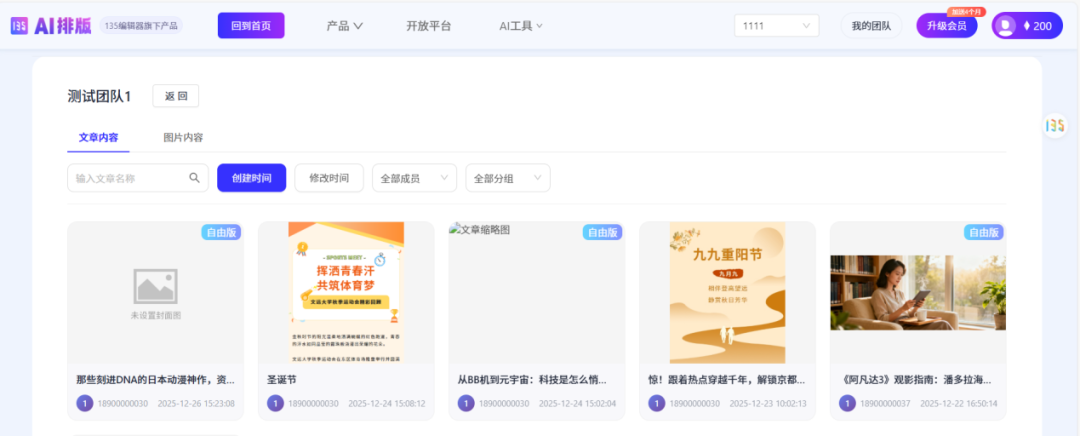
Task: Click the timestamp 2025-12-24 15:08:12
Action: click(386, 404)
